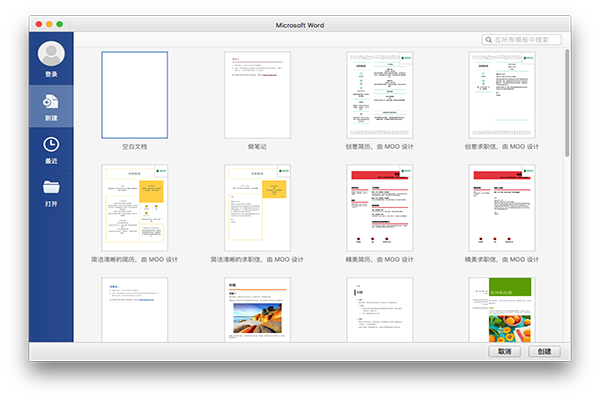Open the 最近 (Recent) clock icon
The height and width of the screenshot is (400, 600).
51,145
